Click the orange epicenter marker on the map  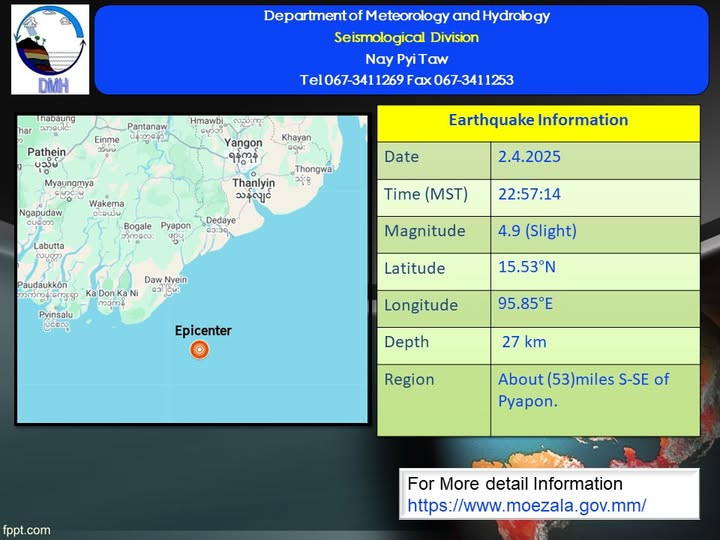click(199, 349)
